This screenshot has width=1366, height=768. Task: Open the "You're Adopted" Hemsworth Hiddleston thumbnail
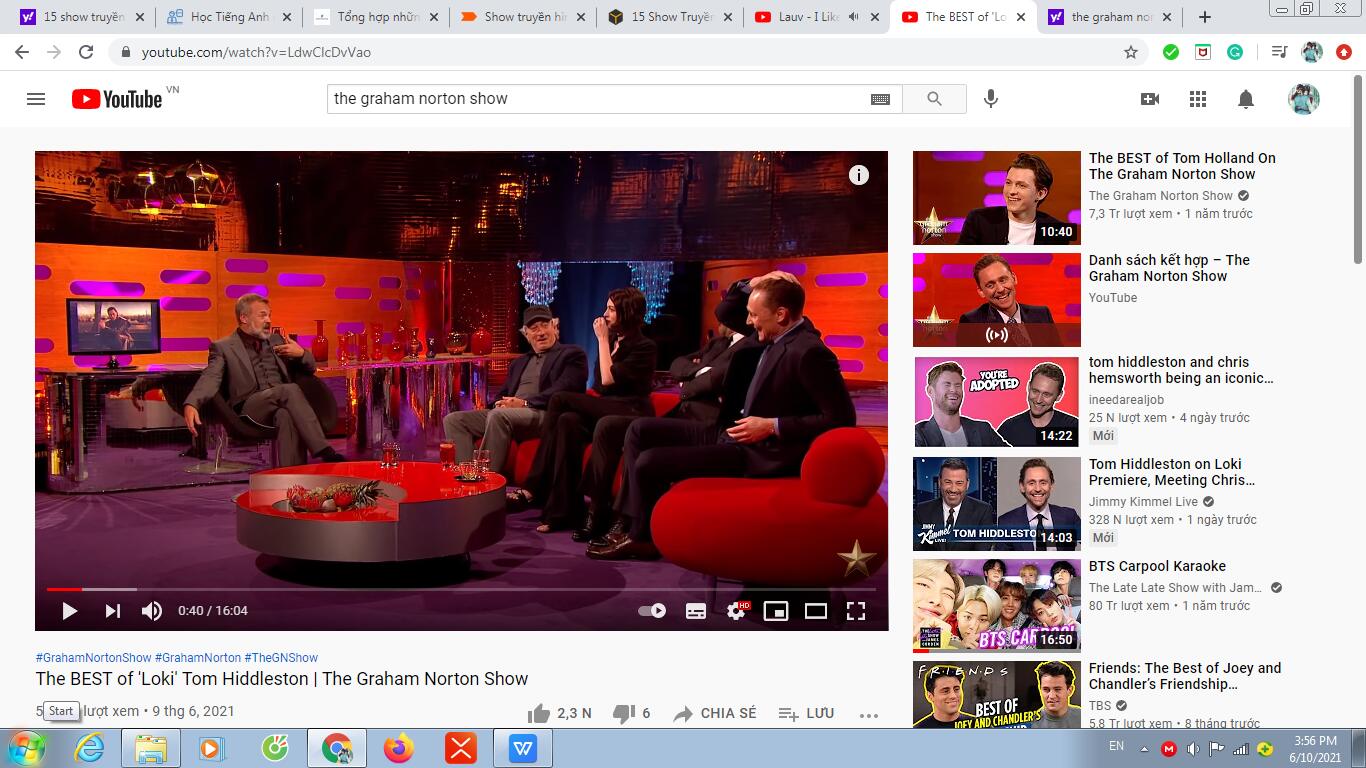(997, 402)
